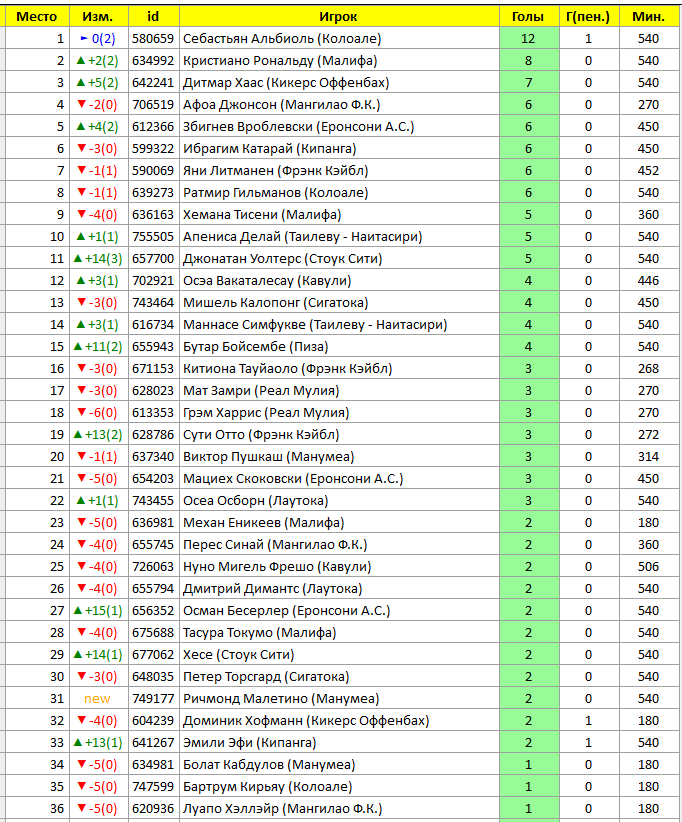Select change cell '0(2)'

(99, 39)
